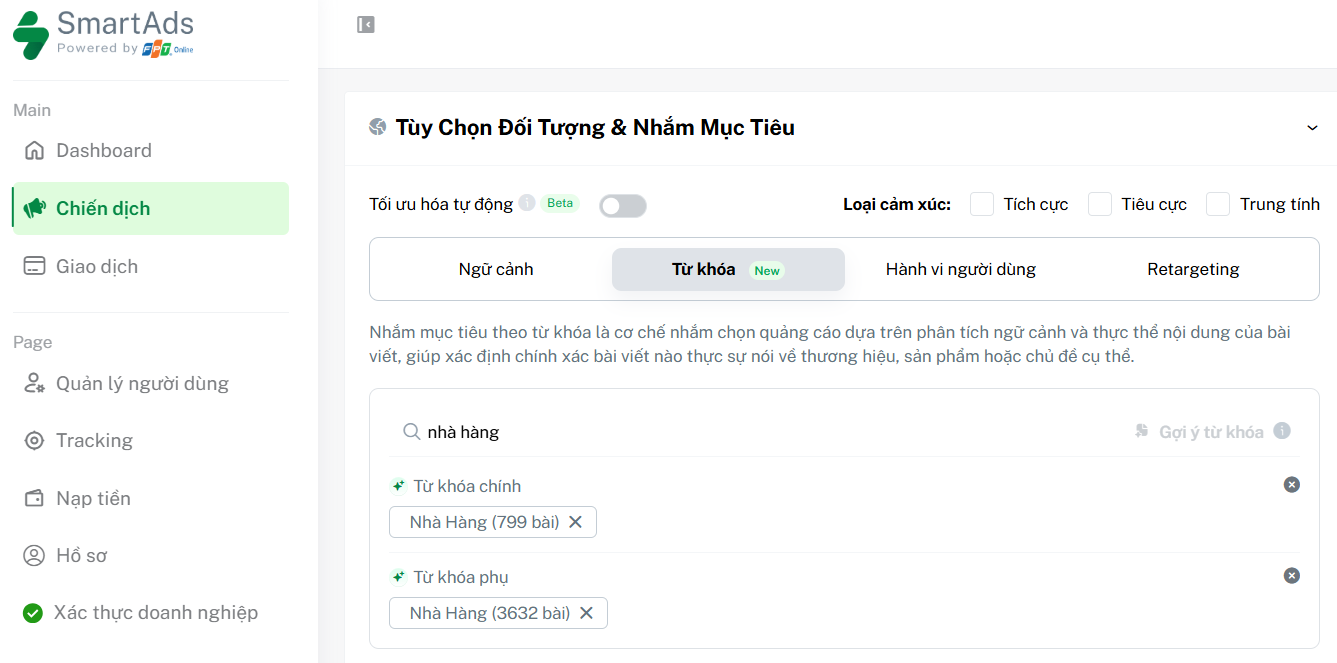The image size is (1337, 663).
Task: Enable the Tối ưu hóa tự động toggle
Action: 622,205
